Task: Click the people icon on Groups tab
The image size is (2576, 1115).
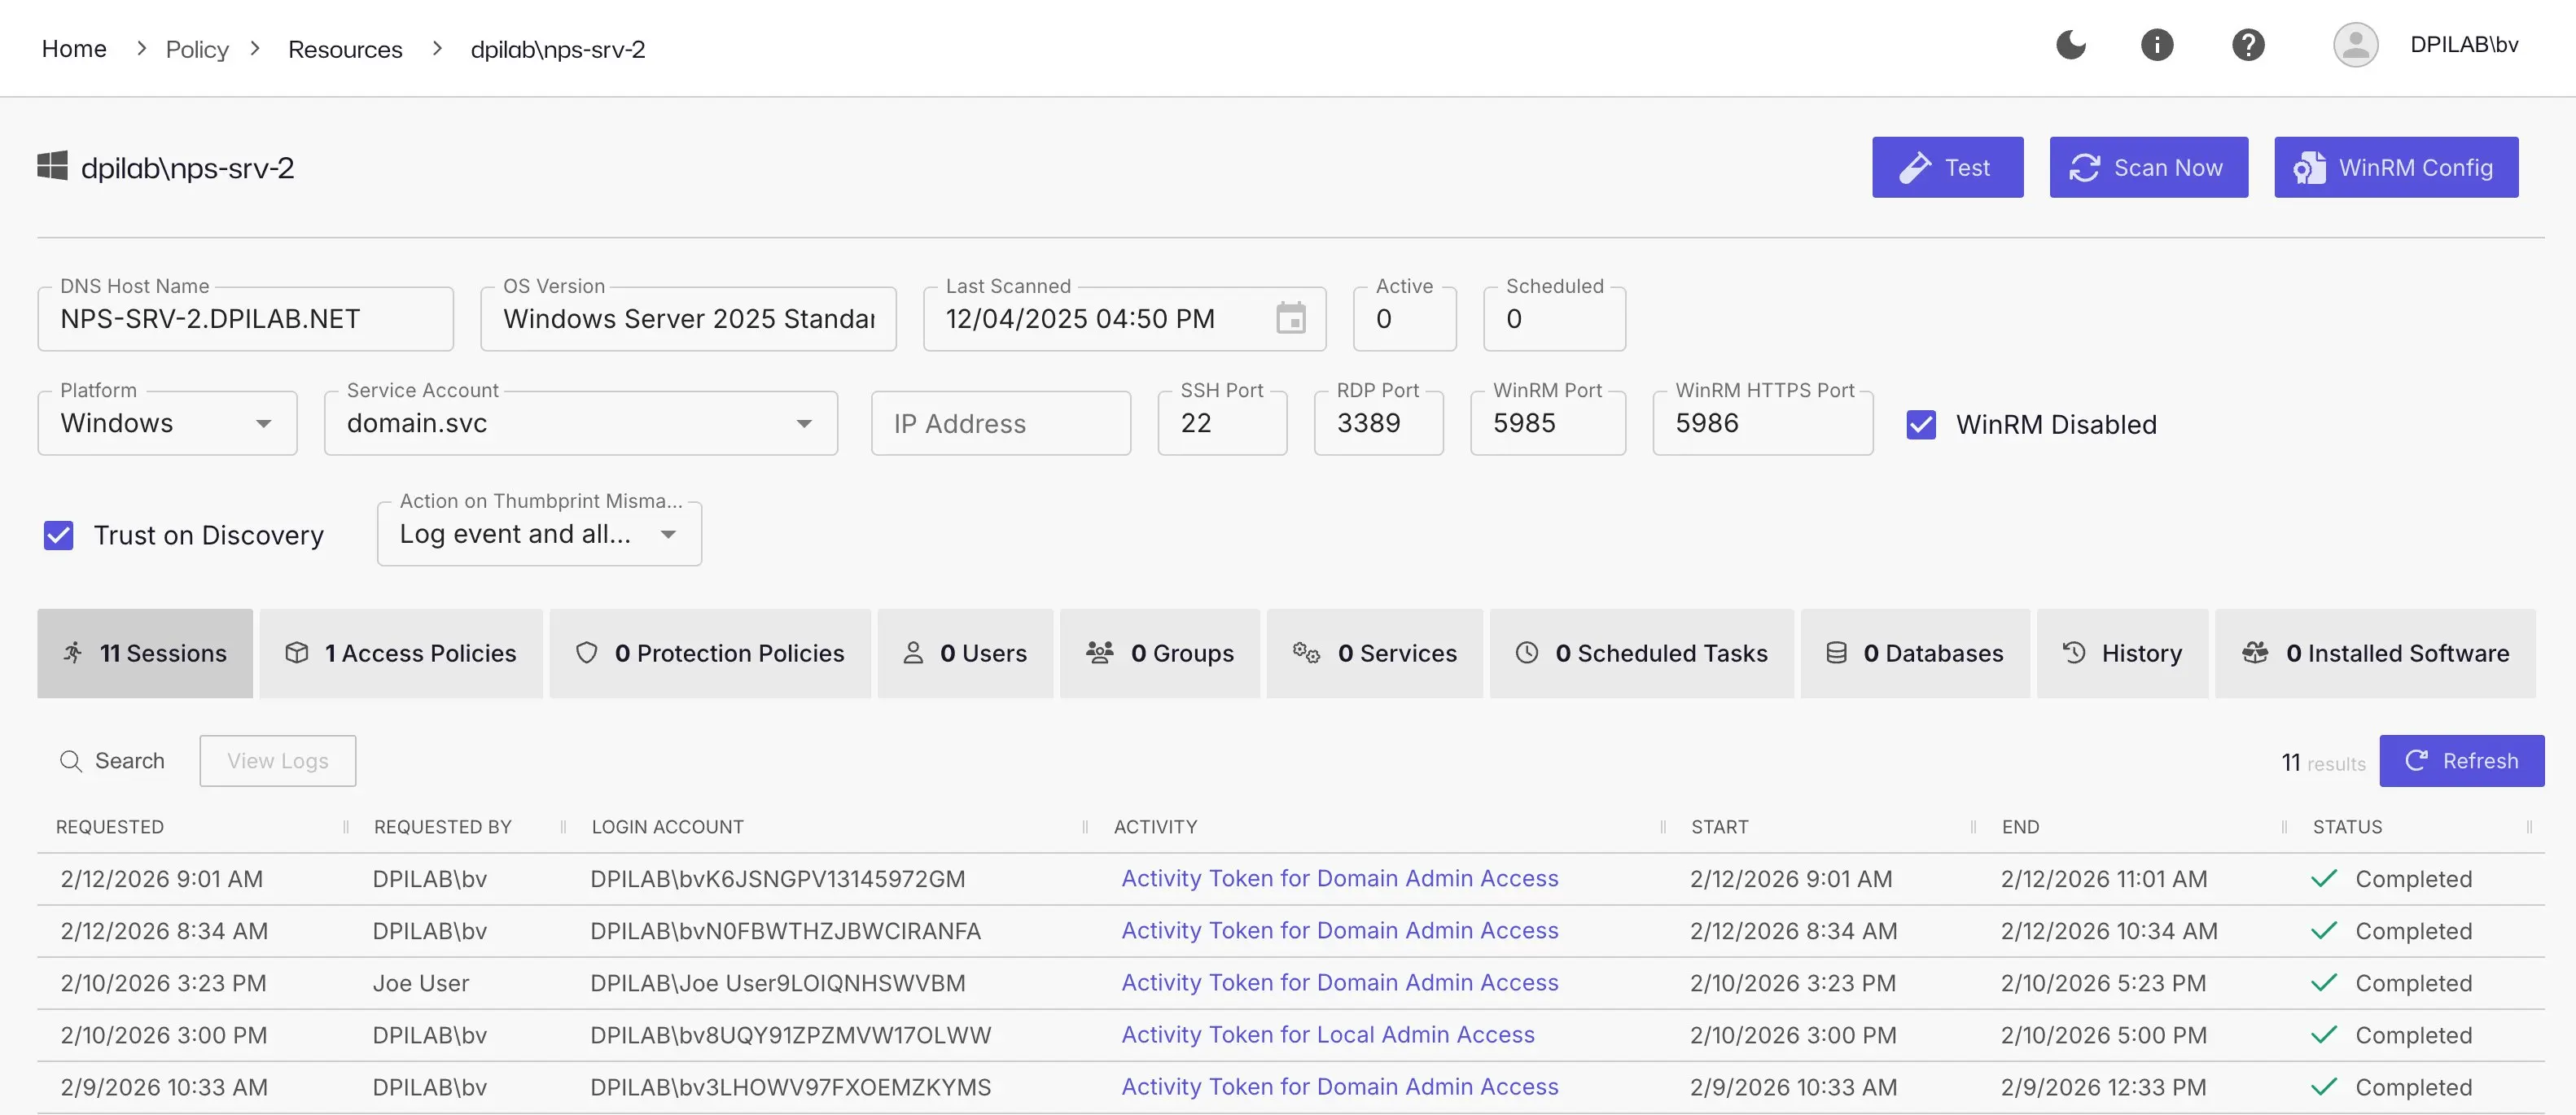Action: pyautogui.click(x=1100, y=653)
